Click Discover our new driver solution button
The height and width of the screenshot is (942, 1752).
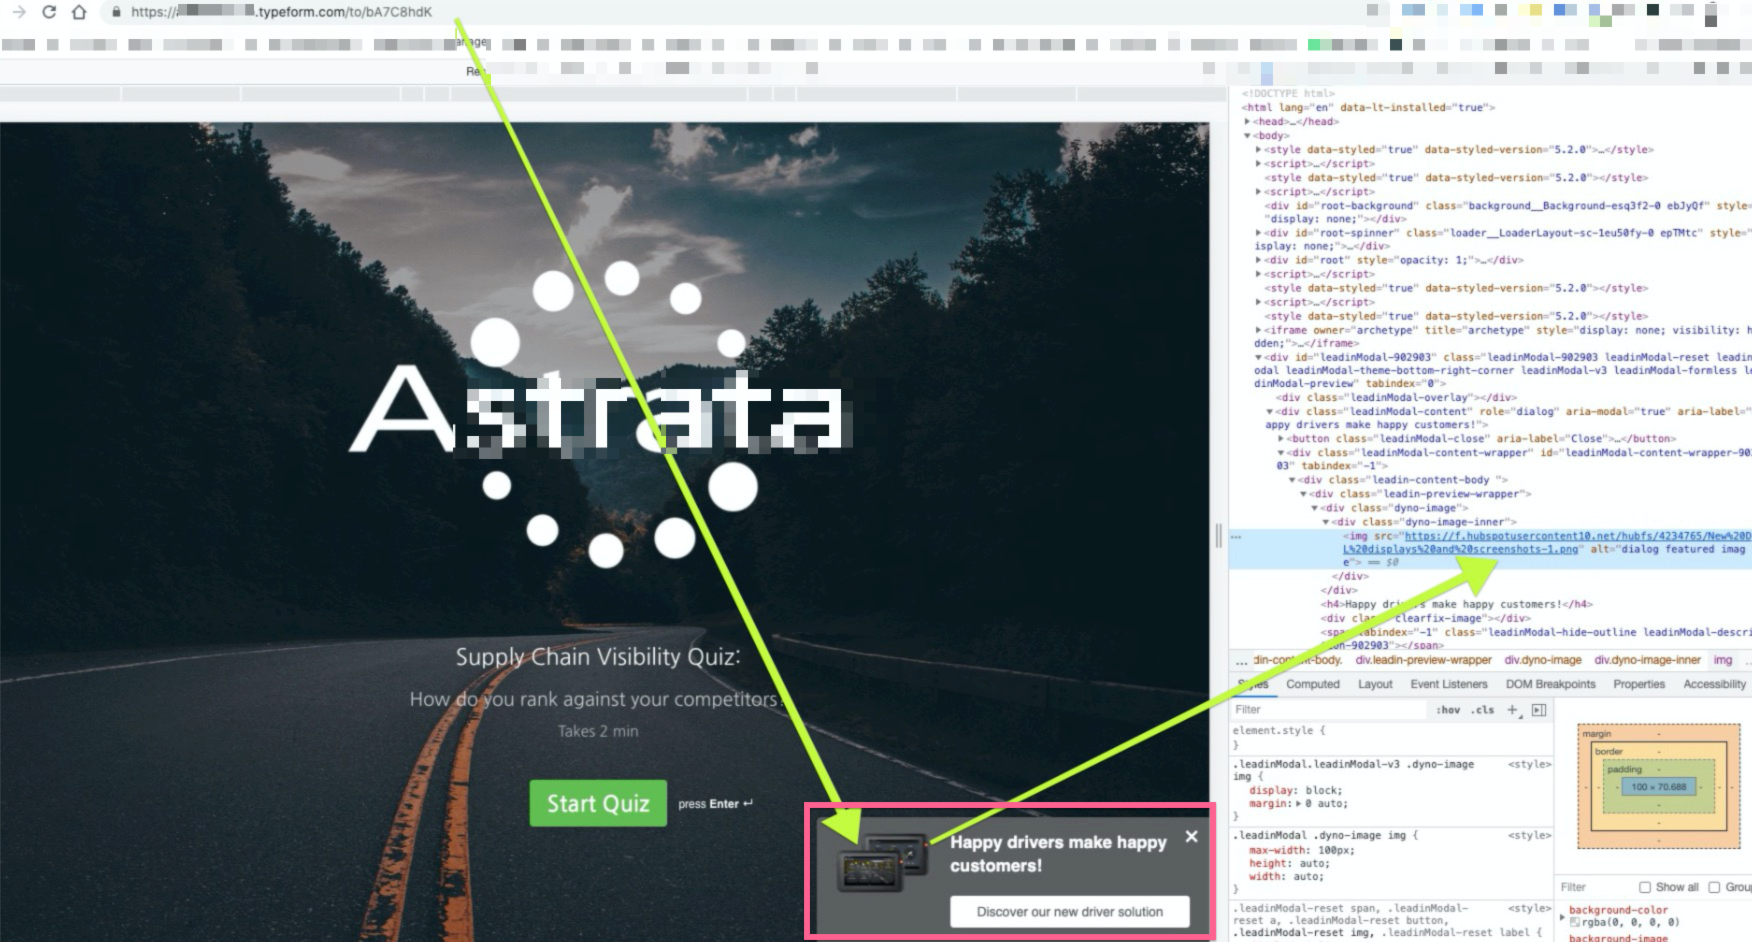coord(1069,912)
